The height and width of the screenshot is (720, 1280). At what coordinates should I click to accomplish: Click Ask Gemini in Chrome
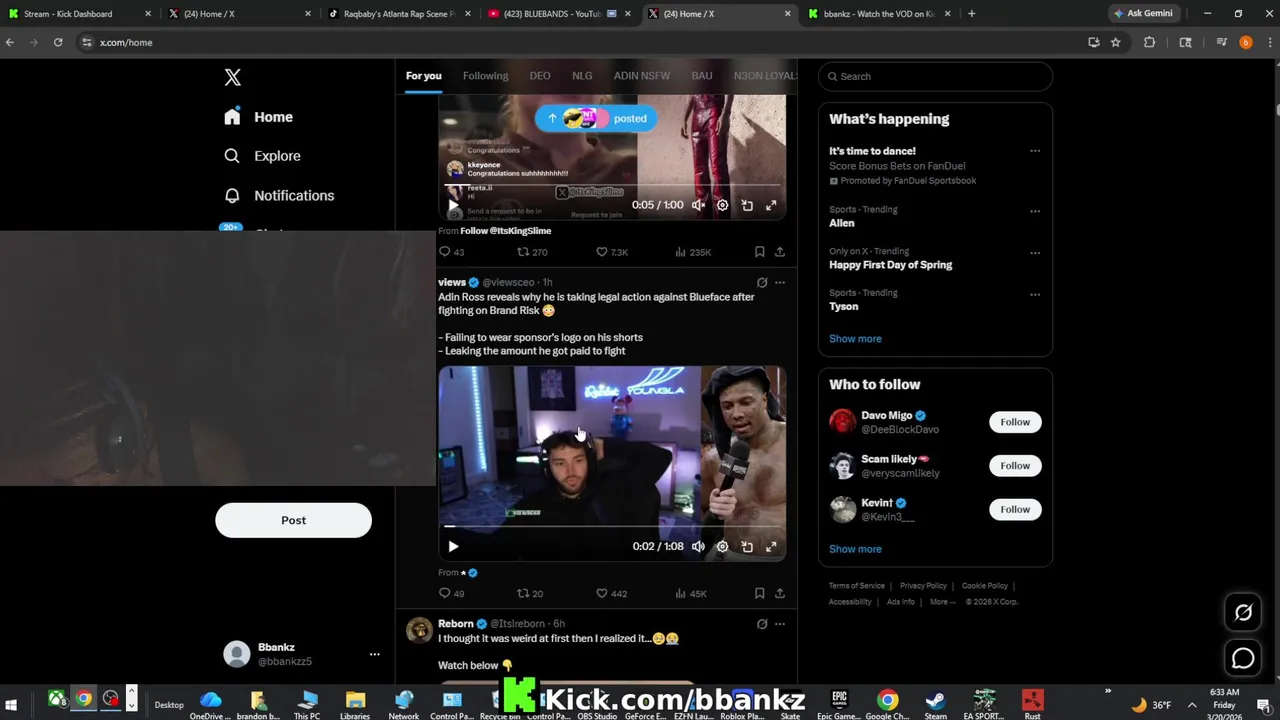coord(1144,13)
